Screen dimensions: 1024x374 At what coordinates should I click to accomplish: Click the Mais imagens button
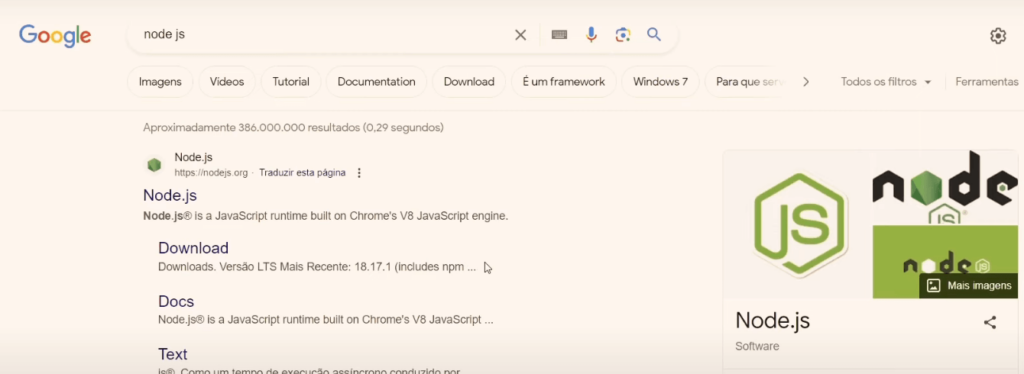[969, 285]
